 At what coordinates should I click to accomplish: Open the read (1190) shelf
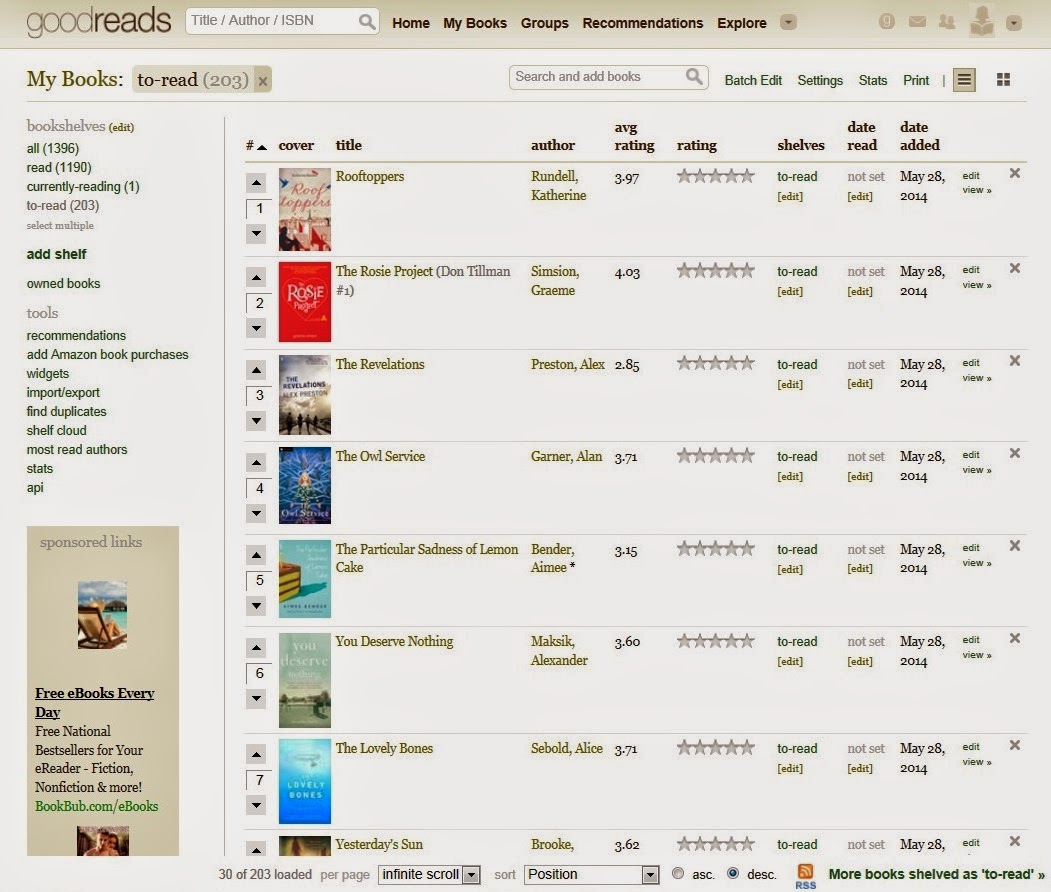coord(59,168)
